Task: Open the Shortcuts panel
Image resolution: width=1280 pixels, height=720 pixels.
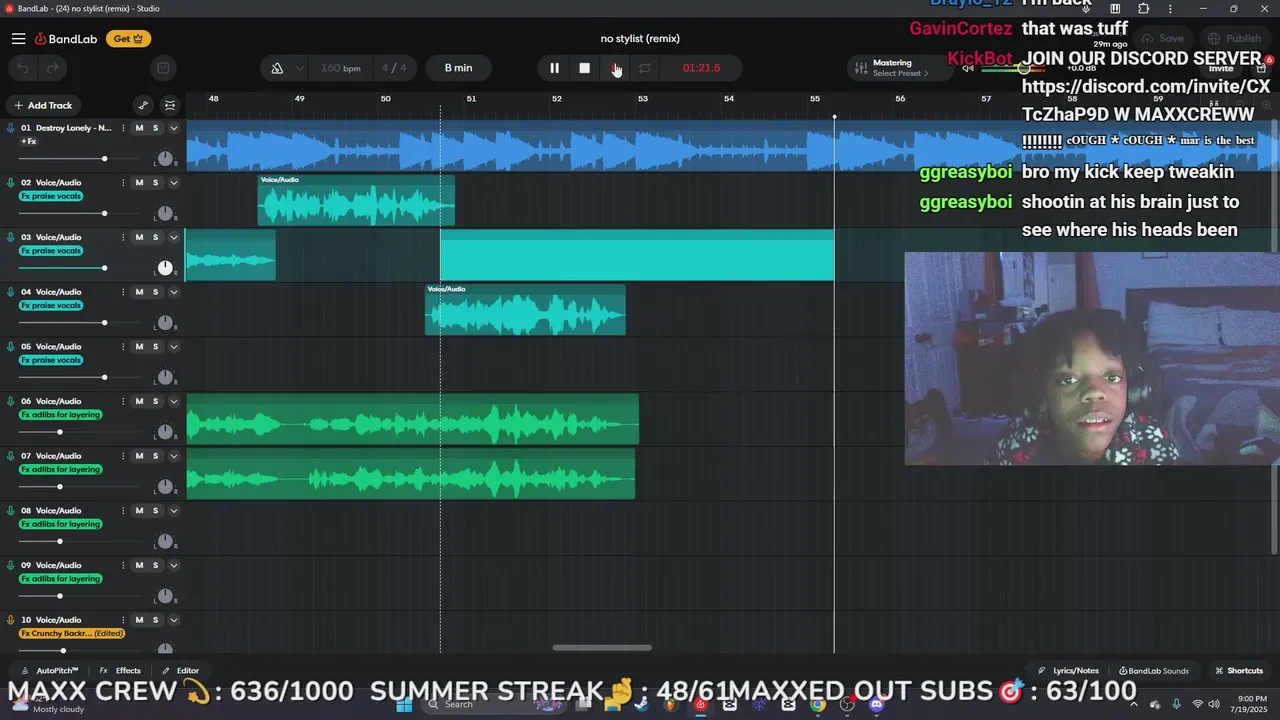Action: [x=1238, y=671]
